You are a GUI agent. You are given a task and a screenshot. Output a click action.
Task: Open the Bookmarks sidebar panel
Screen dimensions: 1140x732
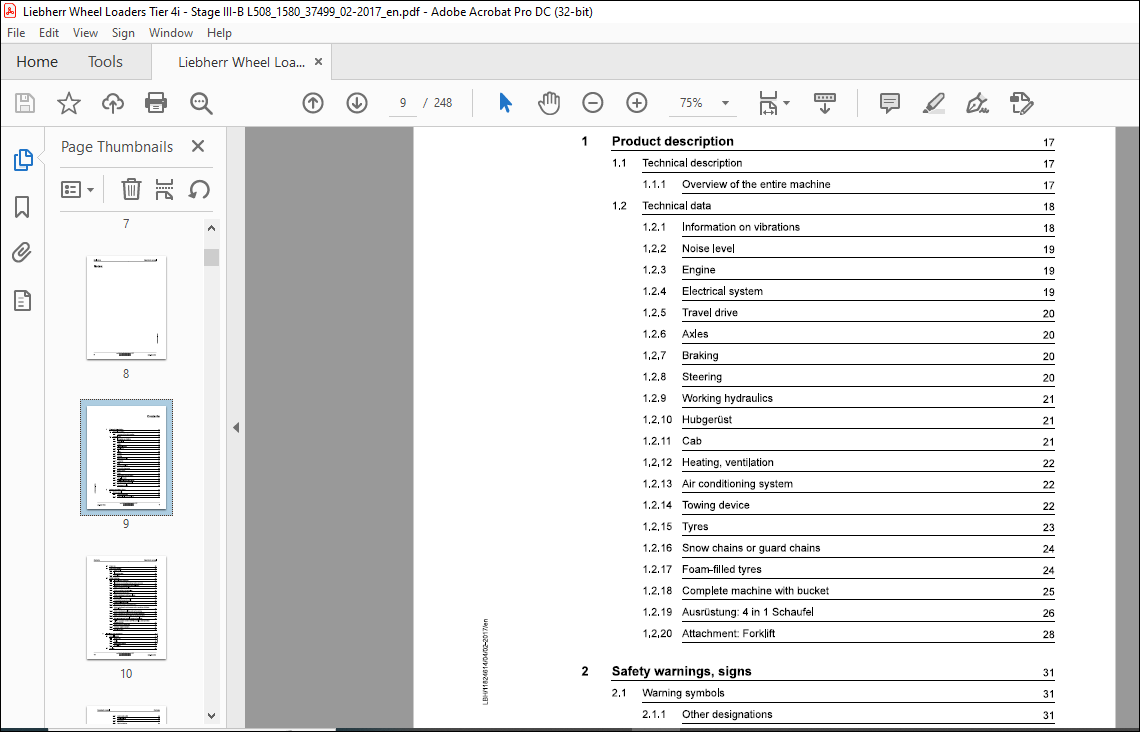coord(22,206)
